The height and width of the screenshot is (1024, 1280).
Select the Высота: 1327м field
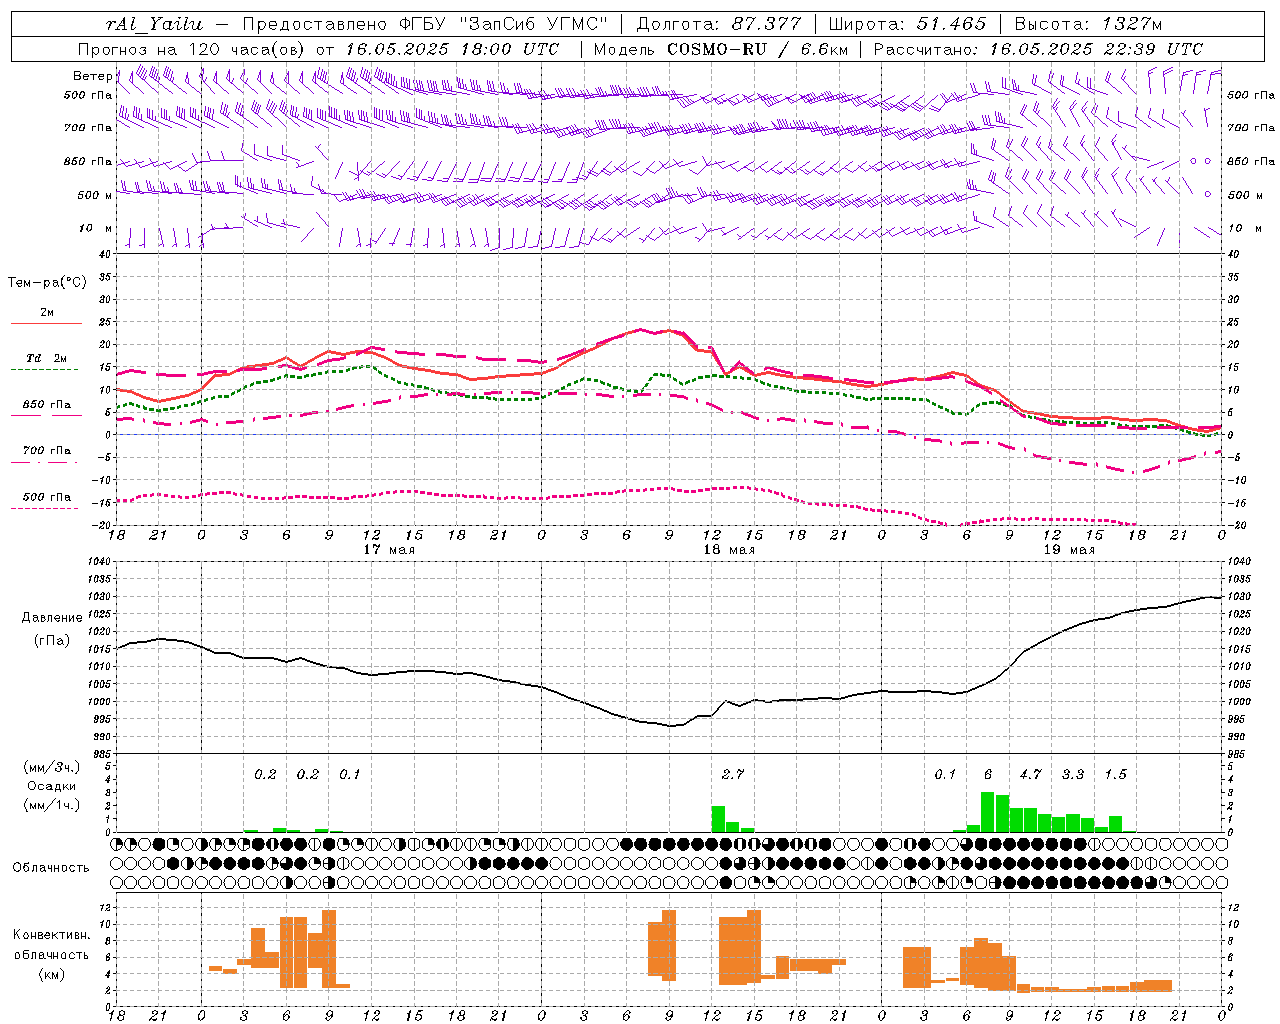1088,24
